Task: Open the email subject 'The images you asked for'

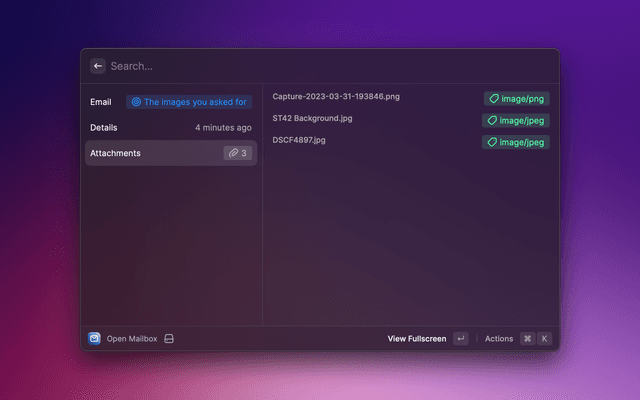Action: pos(189,102)
